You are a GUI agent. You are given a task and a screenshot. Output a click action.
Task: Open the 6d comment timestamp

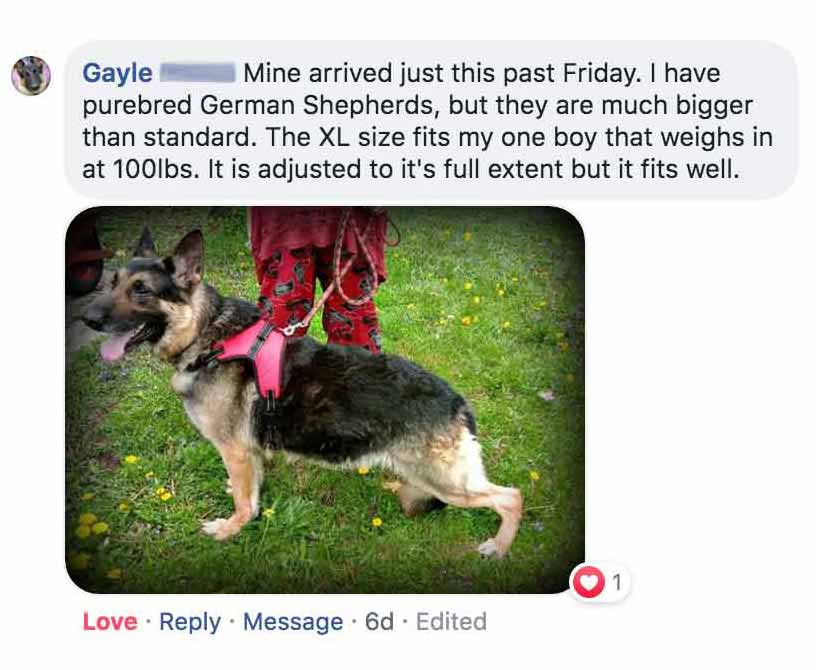pos(379,622)
